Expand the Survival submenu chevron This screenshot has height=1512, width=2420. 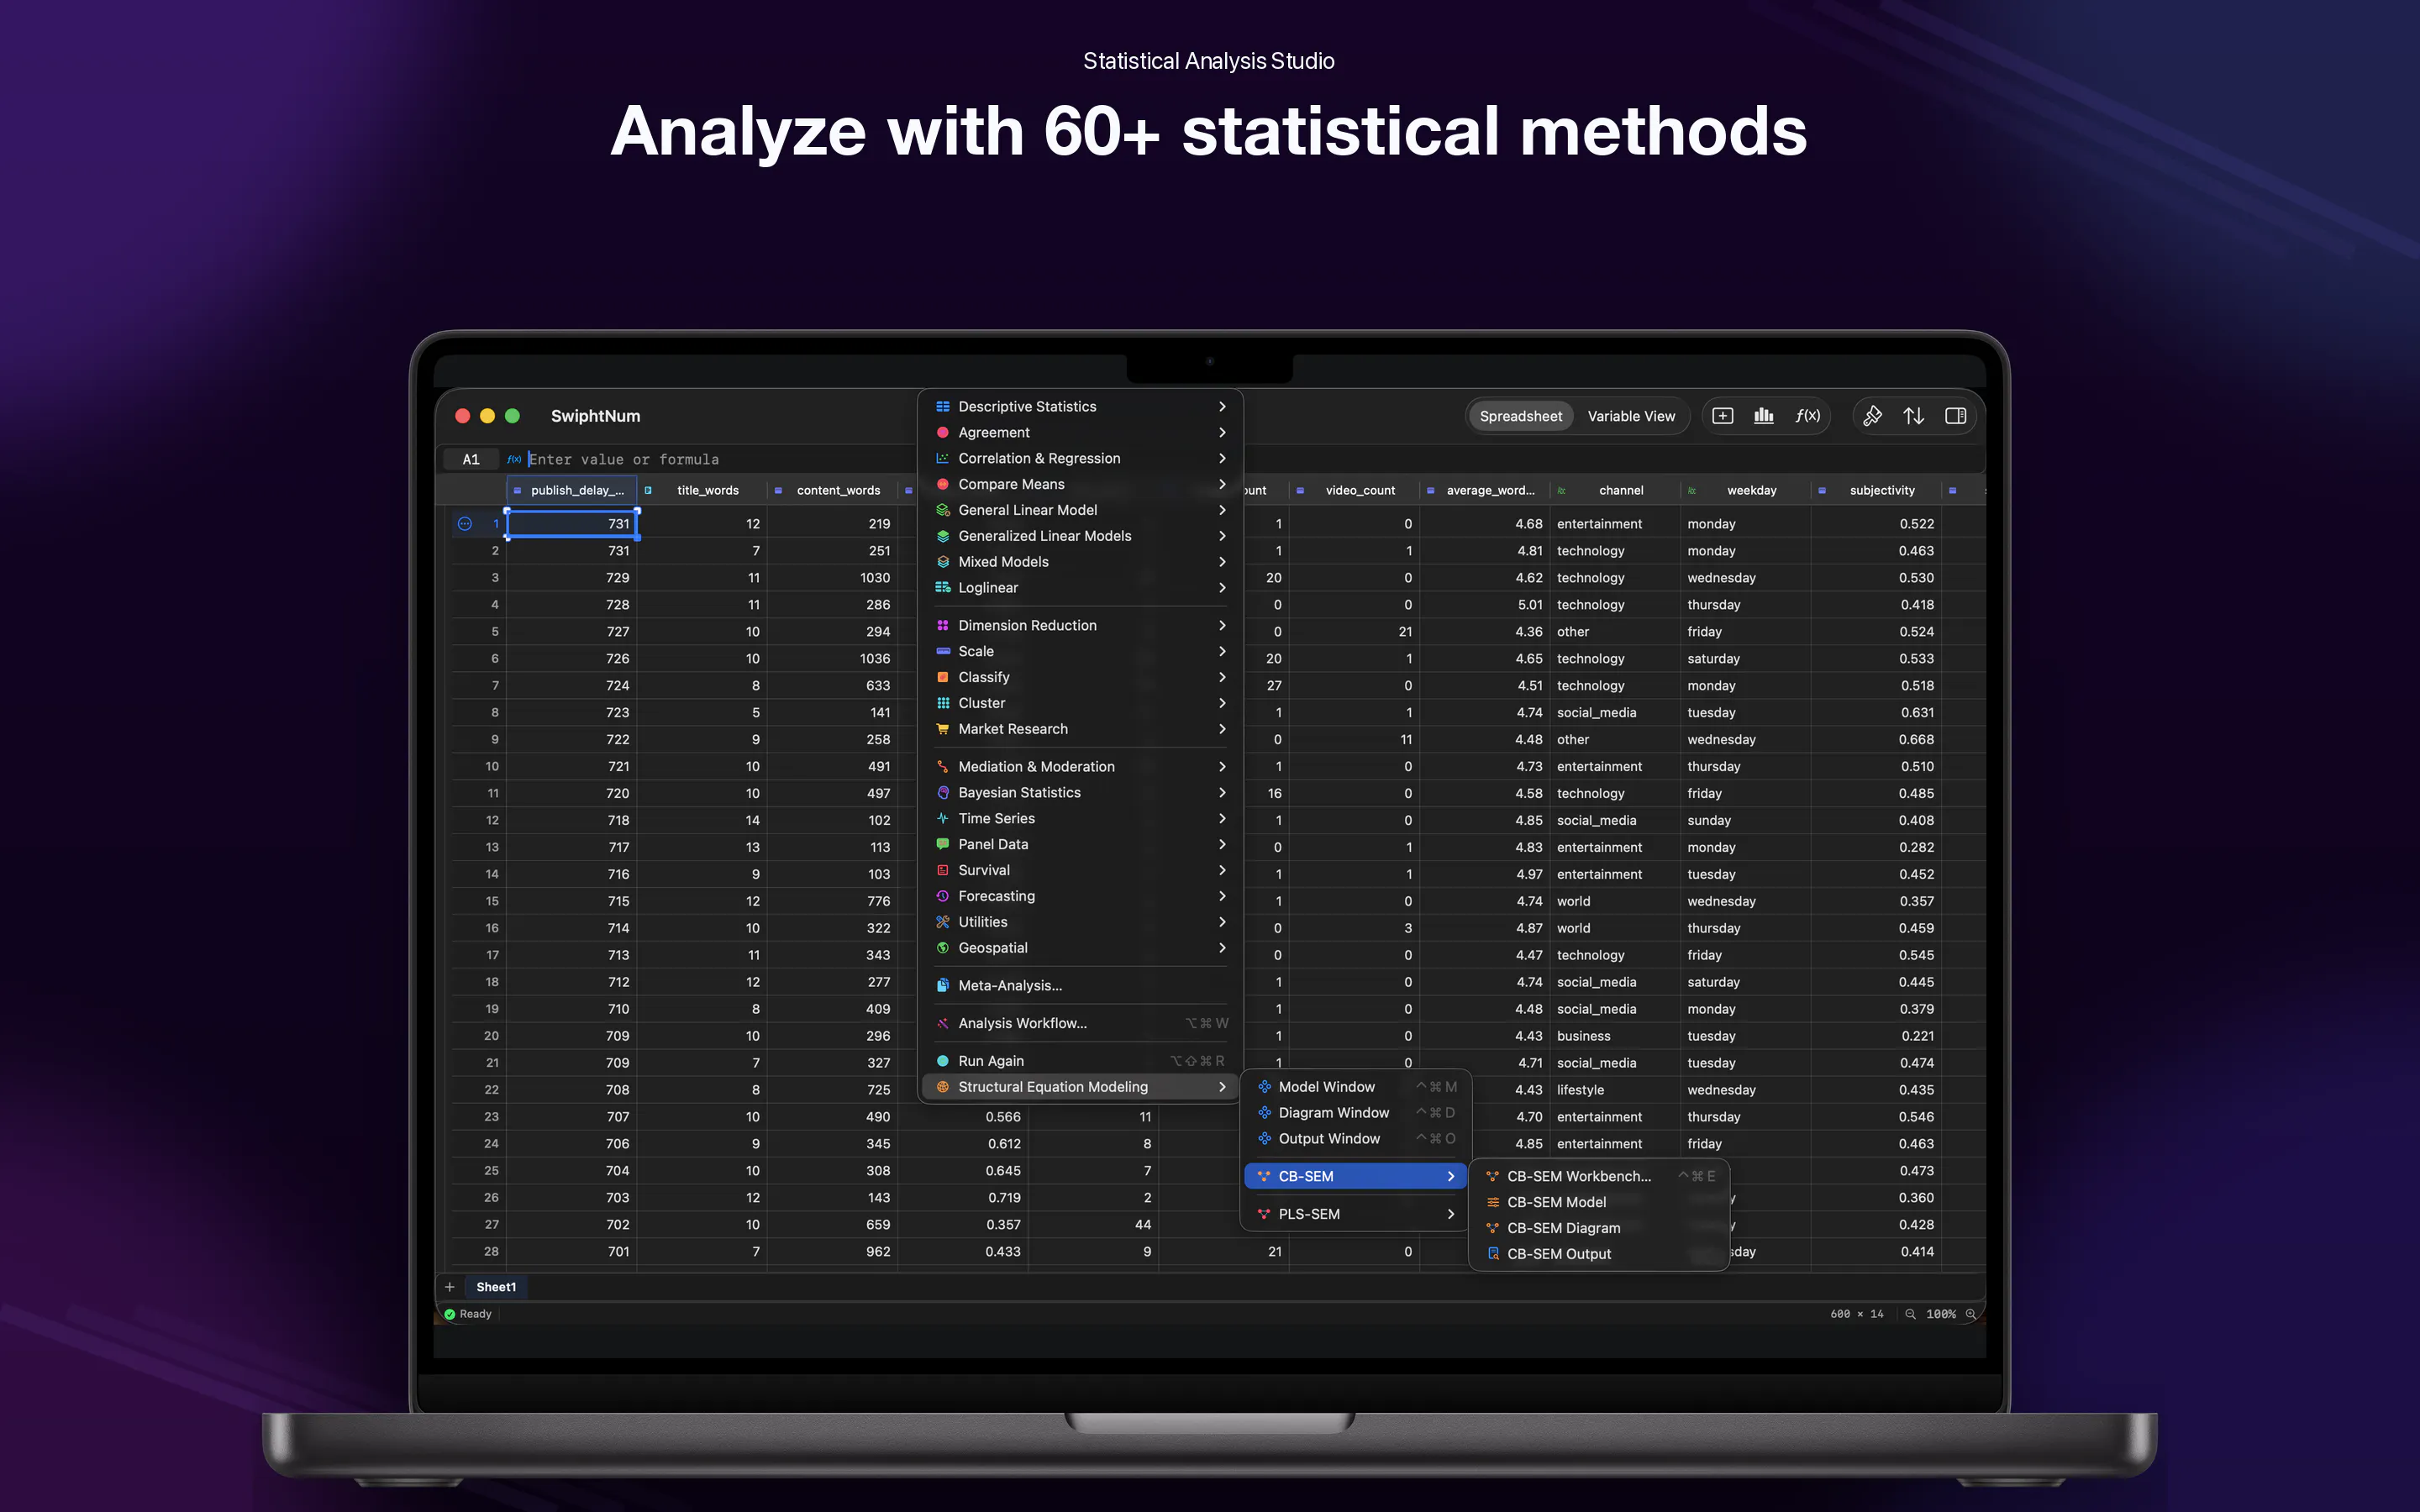(1222, 870)
